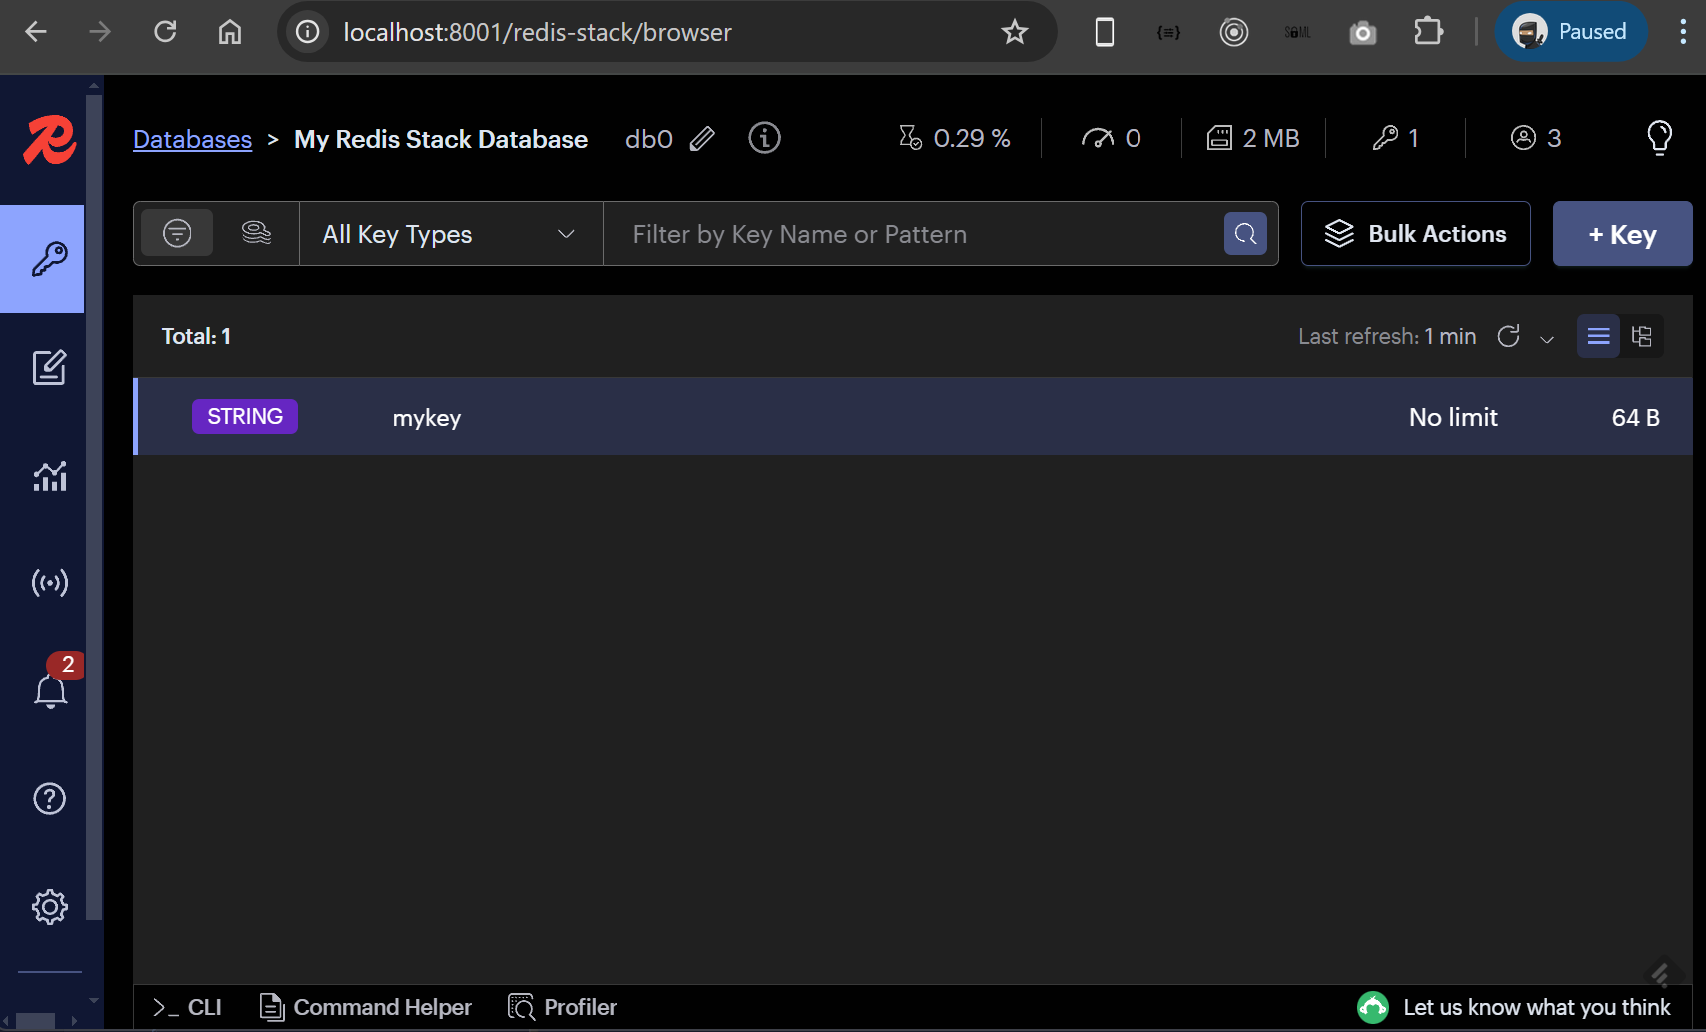This screenshot has height=1032, width=1706.
Task: Open the Analysis Tools chart icon
Action: [x=49, y=476]
